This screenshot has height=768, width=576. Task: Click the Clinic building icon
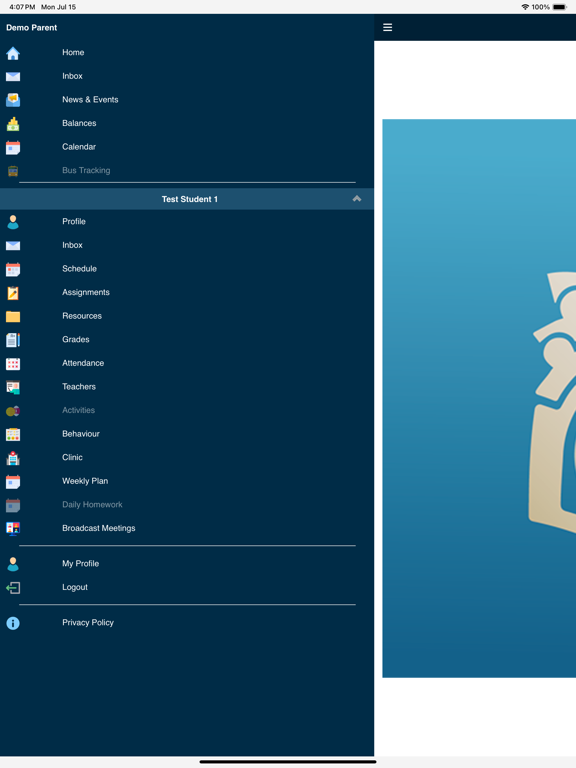[x=13, y=458]
